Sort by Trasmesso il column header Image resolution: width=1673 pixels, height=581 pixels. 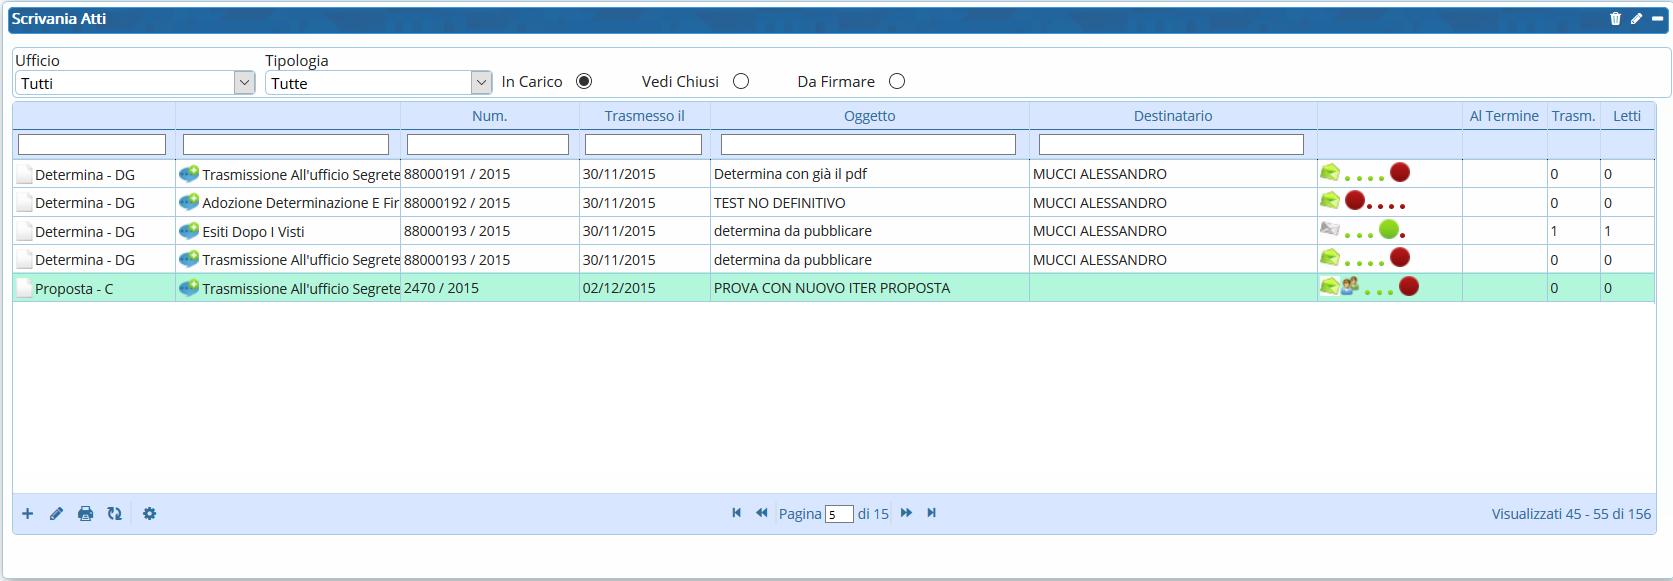(x=644, y=116)
